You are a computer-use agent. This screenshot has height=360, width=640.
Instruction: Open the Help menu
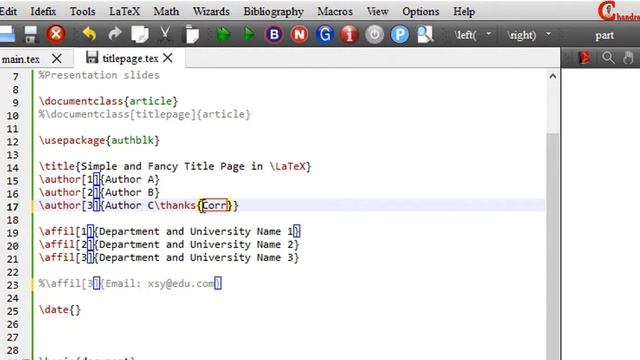pos(464,11)
